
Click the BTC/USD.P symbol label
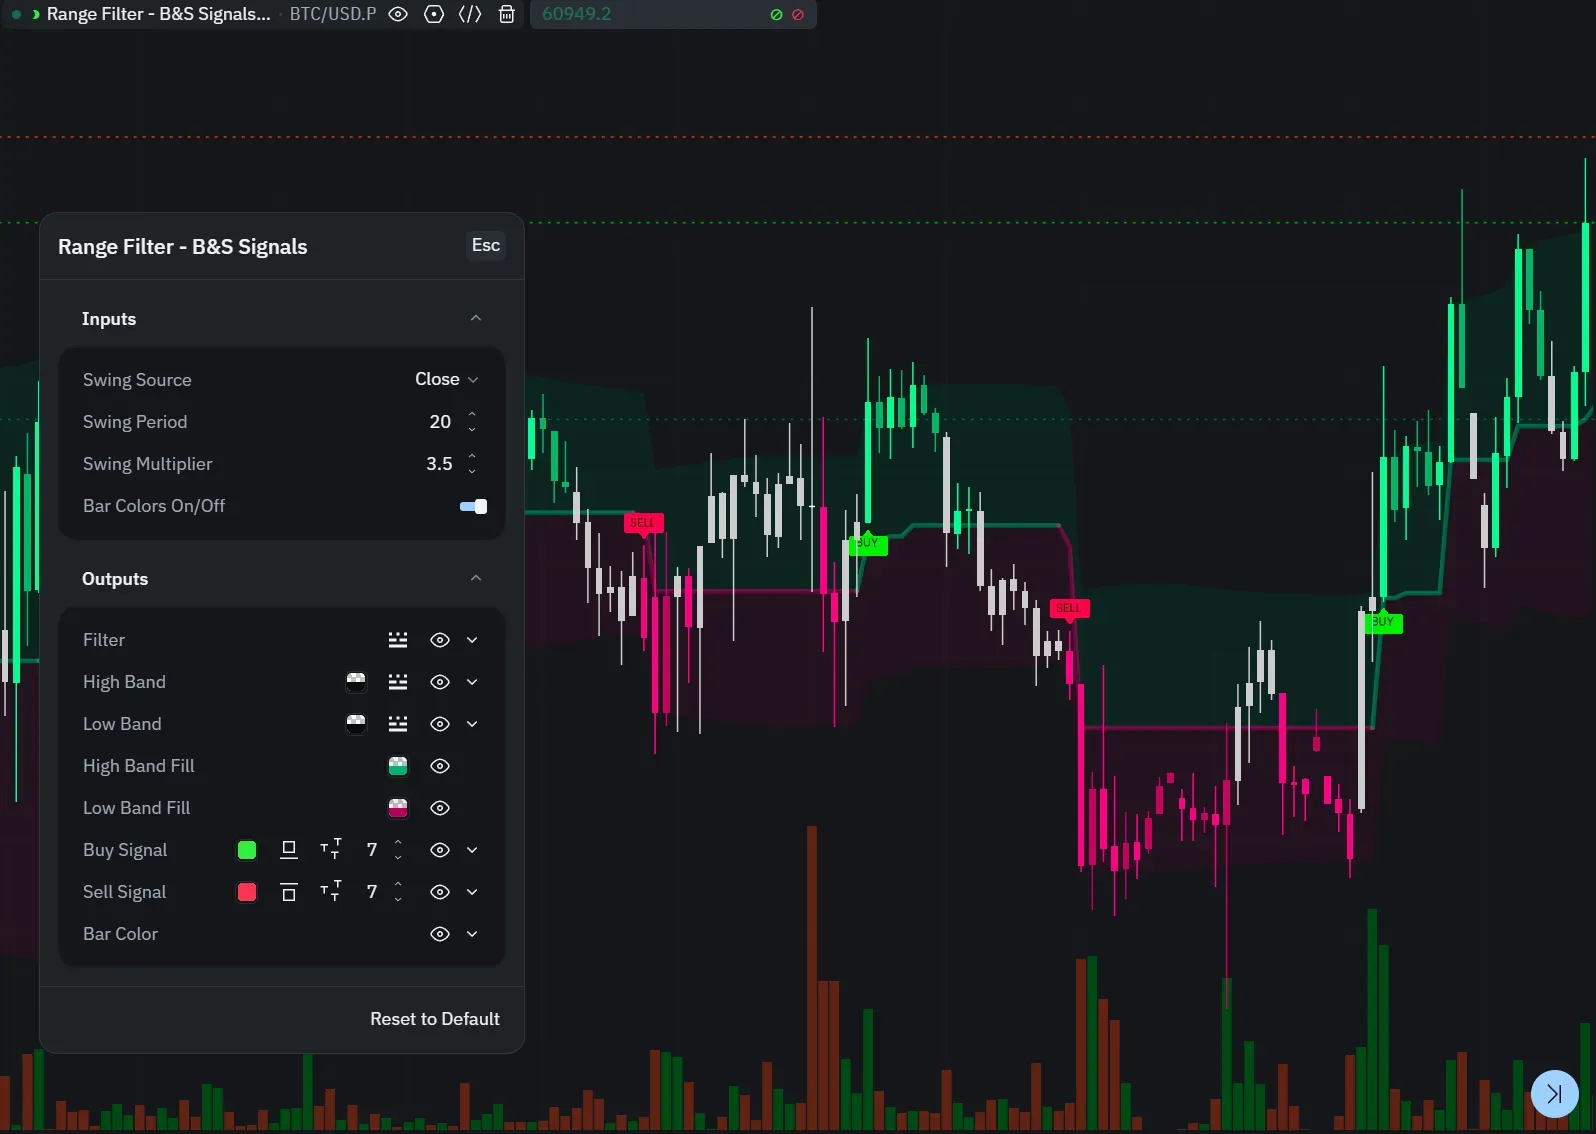[333, 14]
